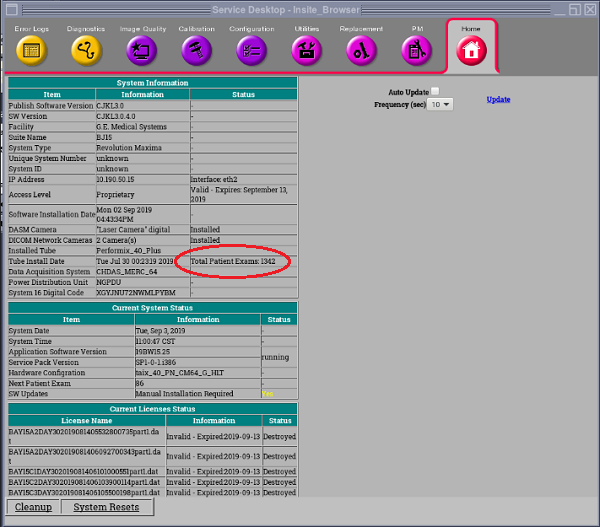This screenshot has height=527, width=600.
Task: Open the PM icon
Action: click(415, 49)
